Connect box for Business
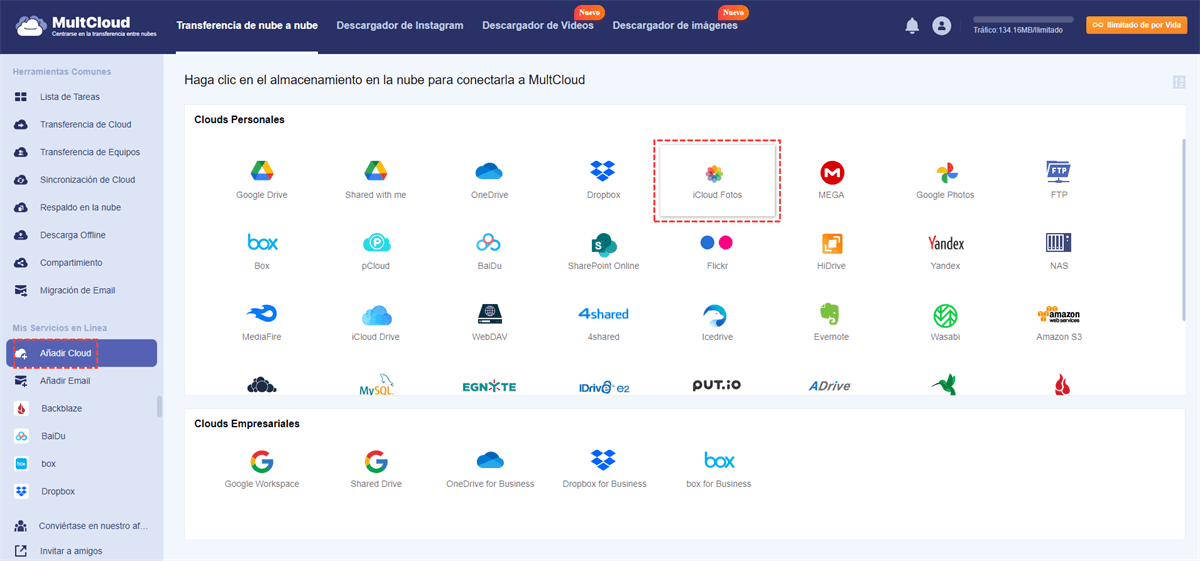 pyautogui.click(x=718, y=469)
